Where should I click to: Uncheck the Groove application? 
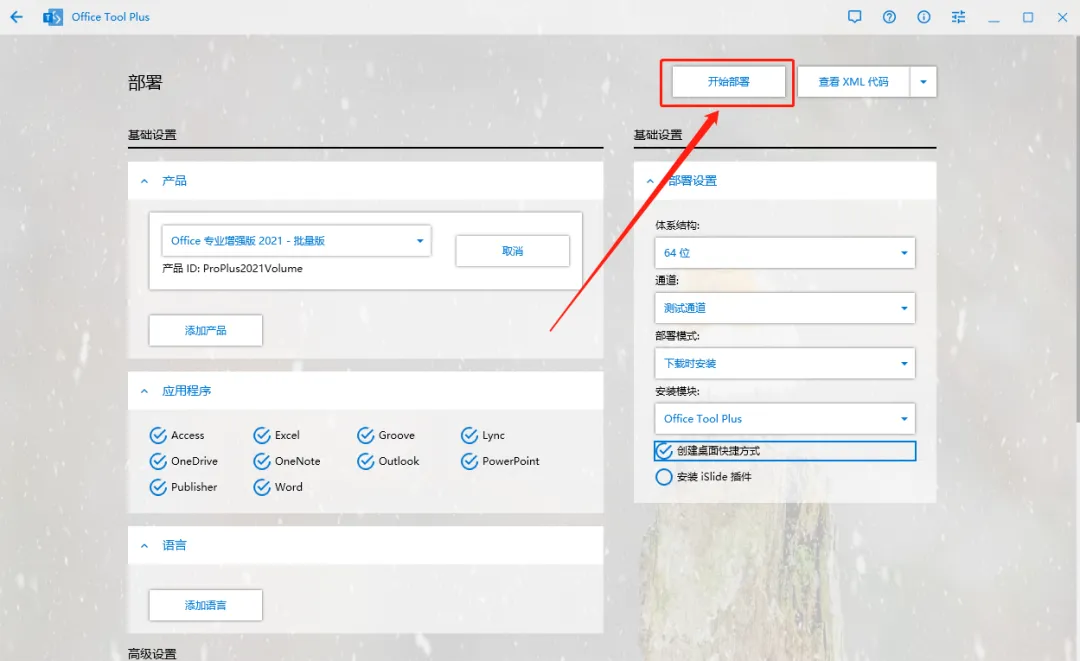pos(366,435)
